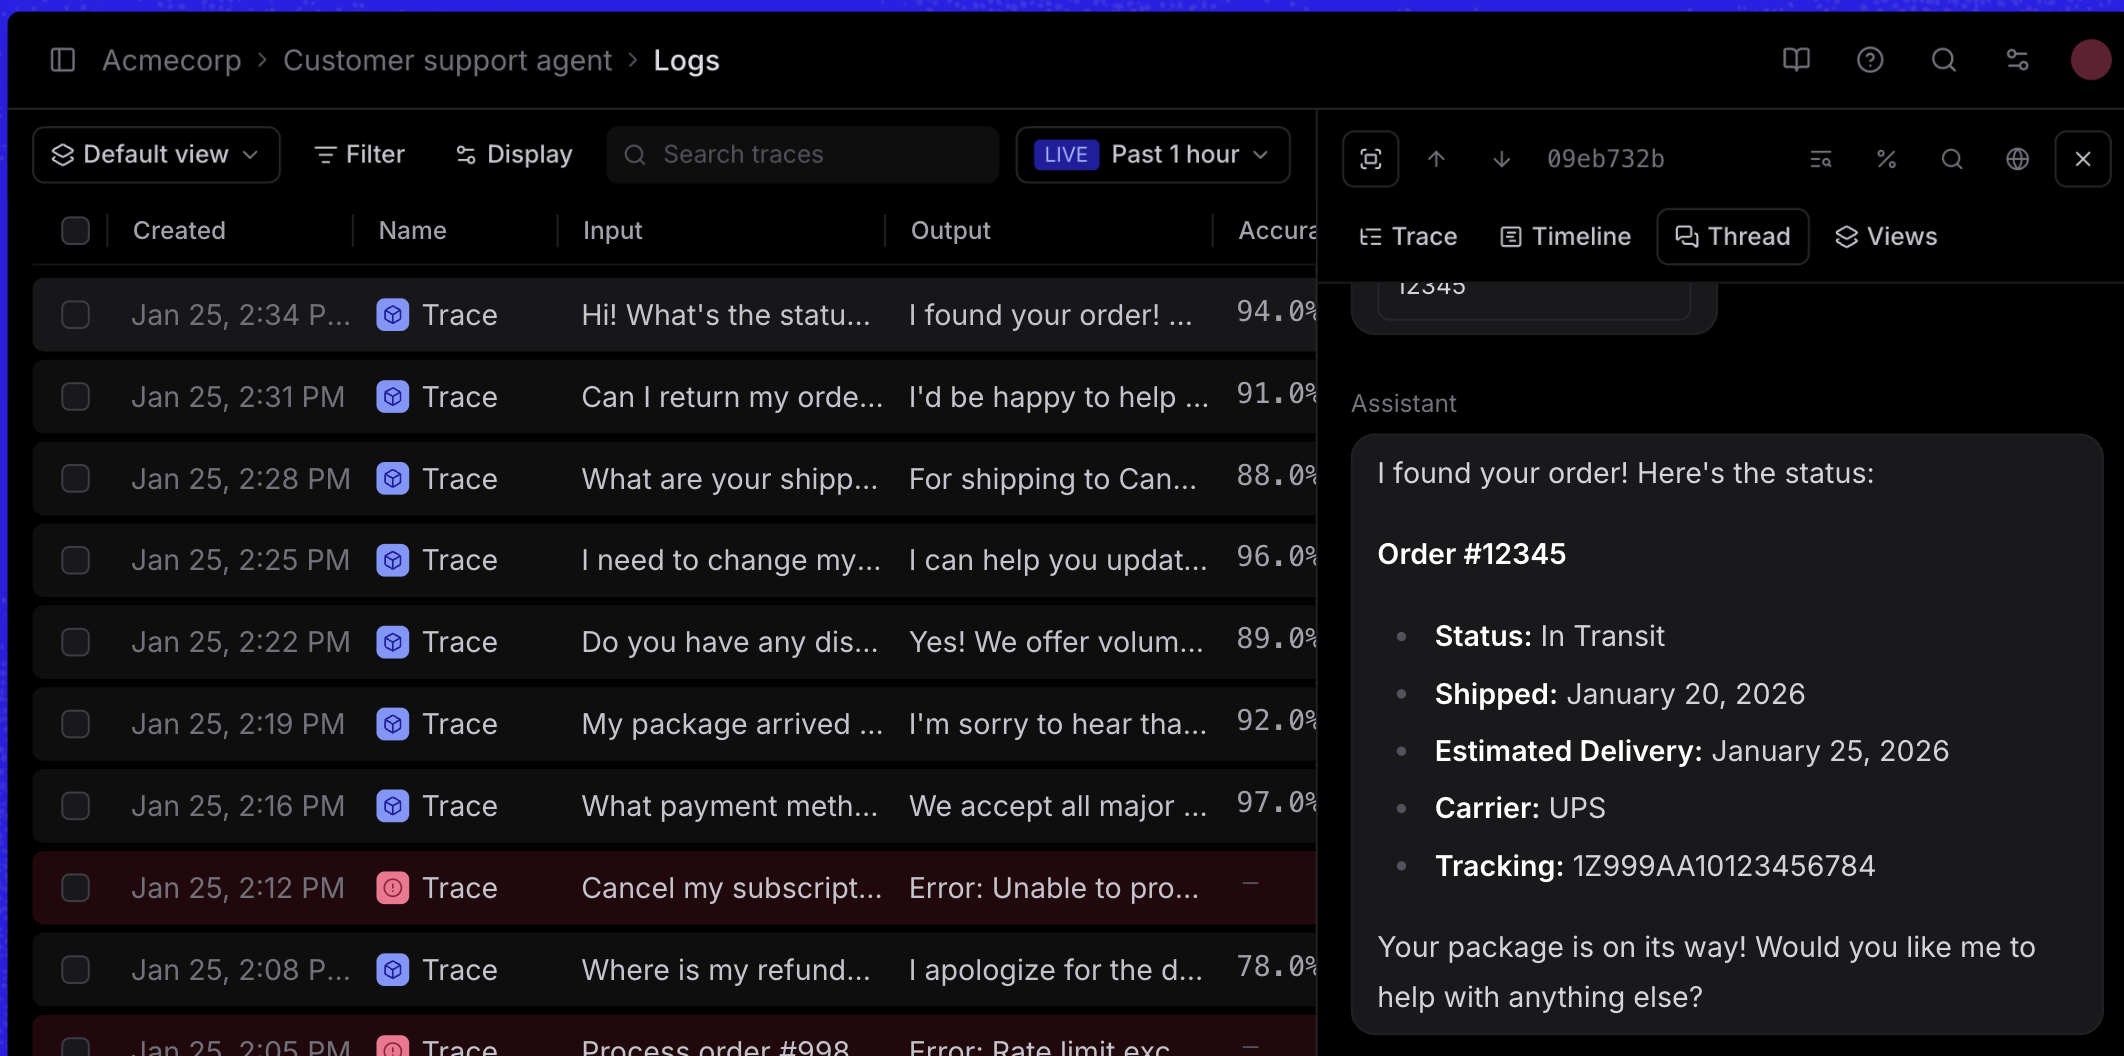Open the settings sliders icon

tap(2017, 60)
